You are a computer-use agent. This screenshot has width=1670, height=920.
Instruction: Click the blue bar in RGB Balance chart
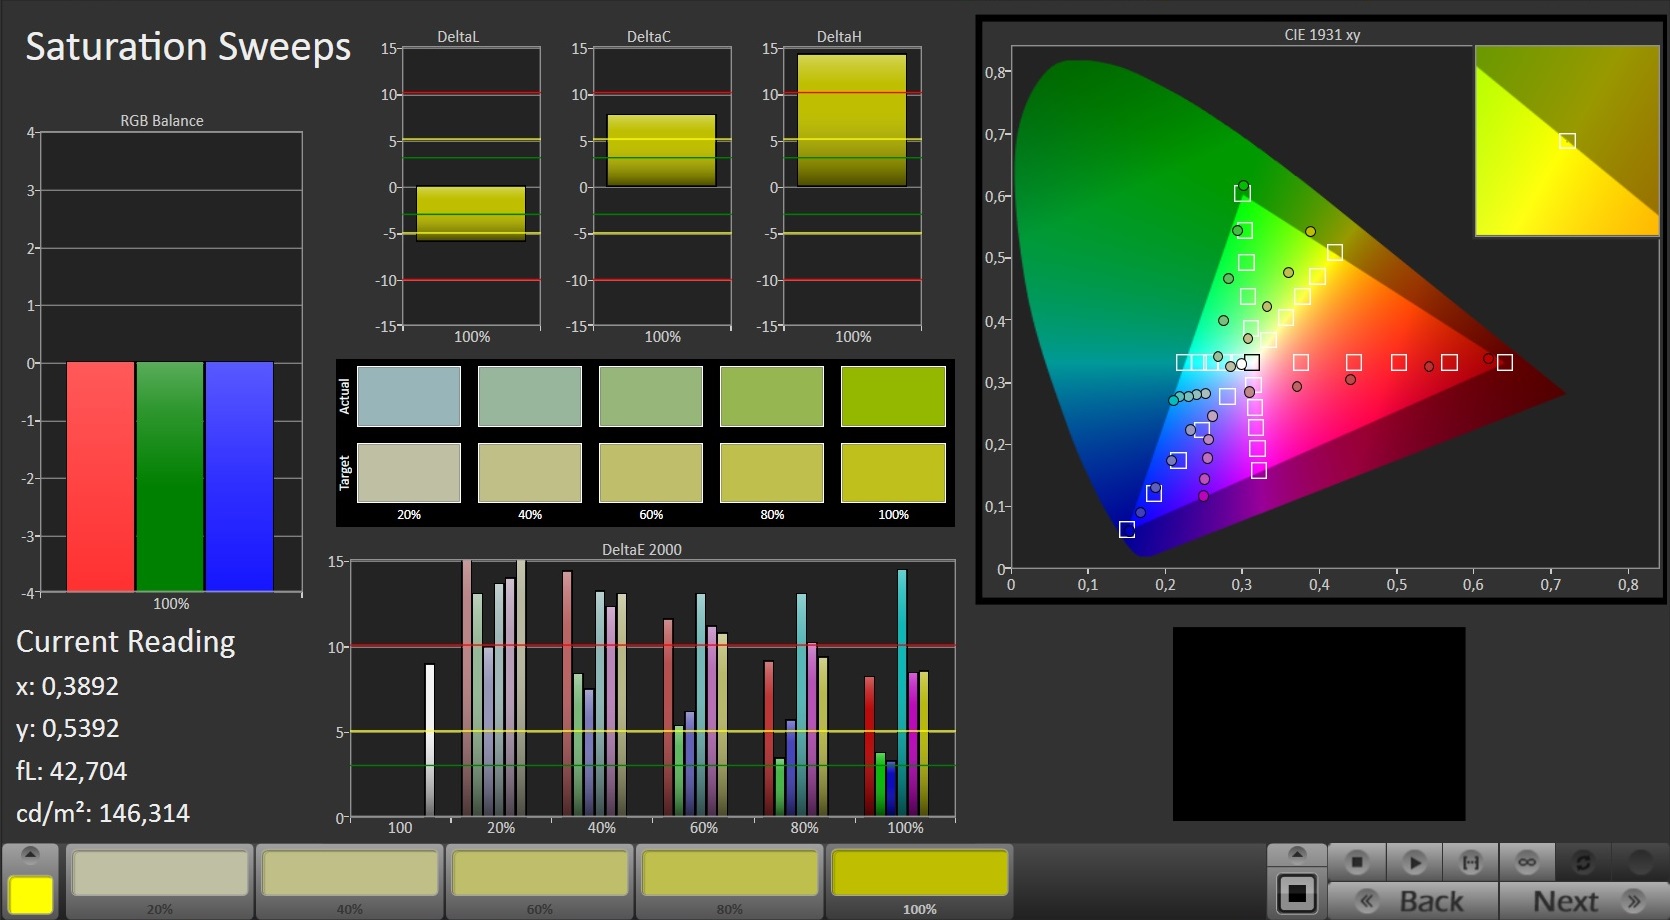pos(239,476)
